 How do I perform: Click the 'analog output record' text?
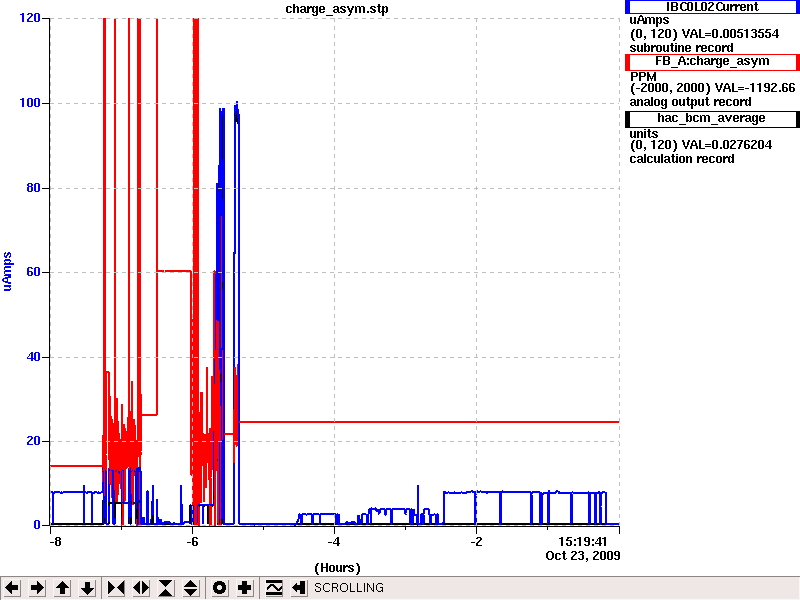click(690, 102)
